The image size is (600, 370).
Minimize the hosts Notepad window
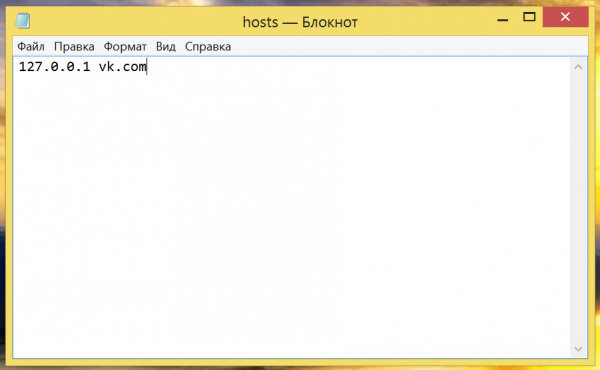click(x=502, y=18)
